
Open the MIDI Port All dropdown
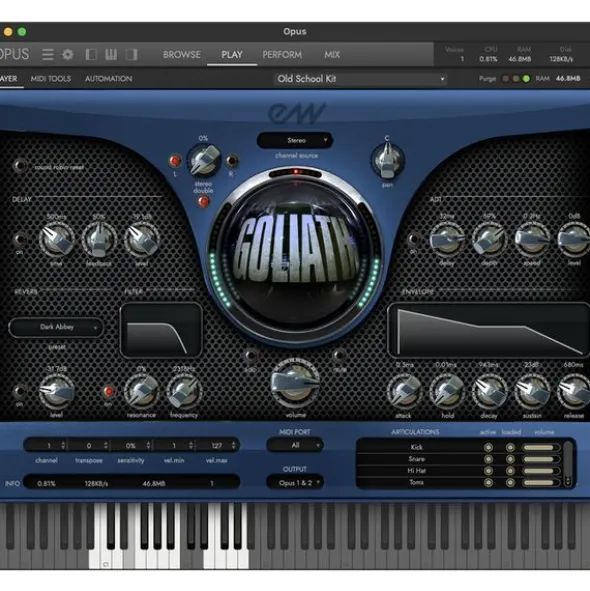point(295,445)
